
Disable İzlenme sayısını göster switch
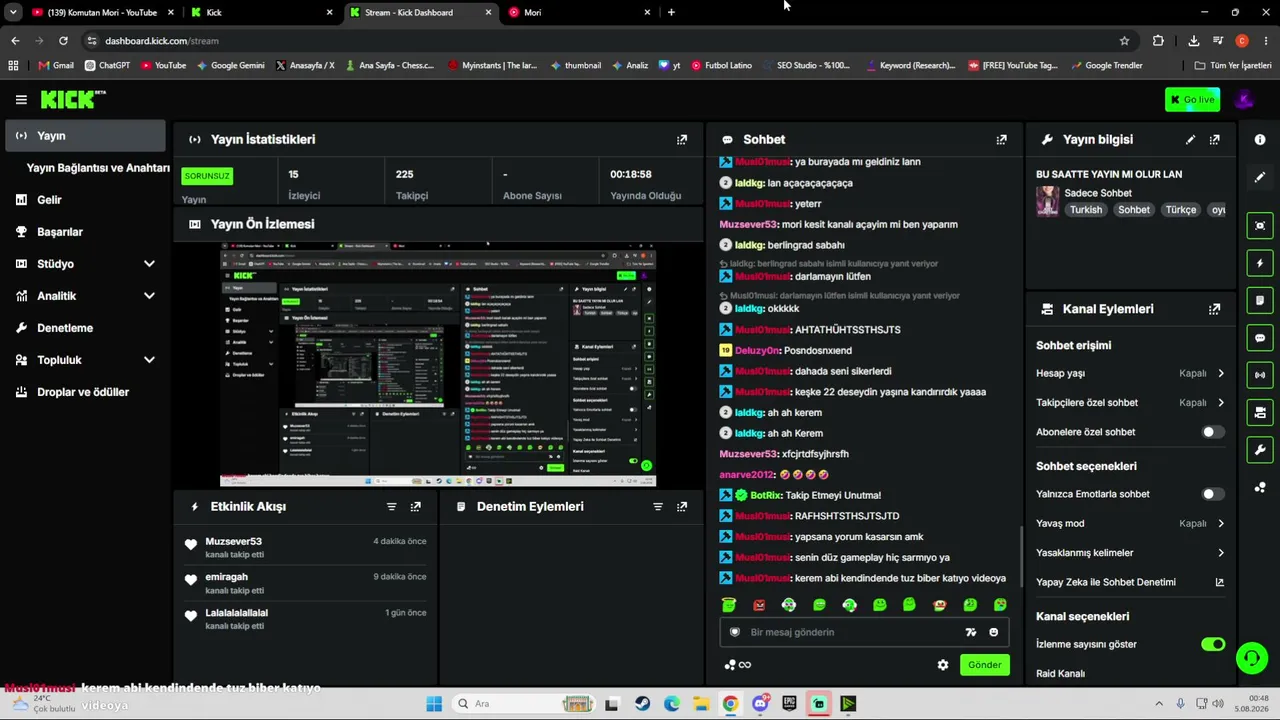pos(1212,644)
